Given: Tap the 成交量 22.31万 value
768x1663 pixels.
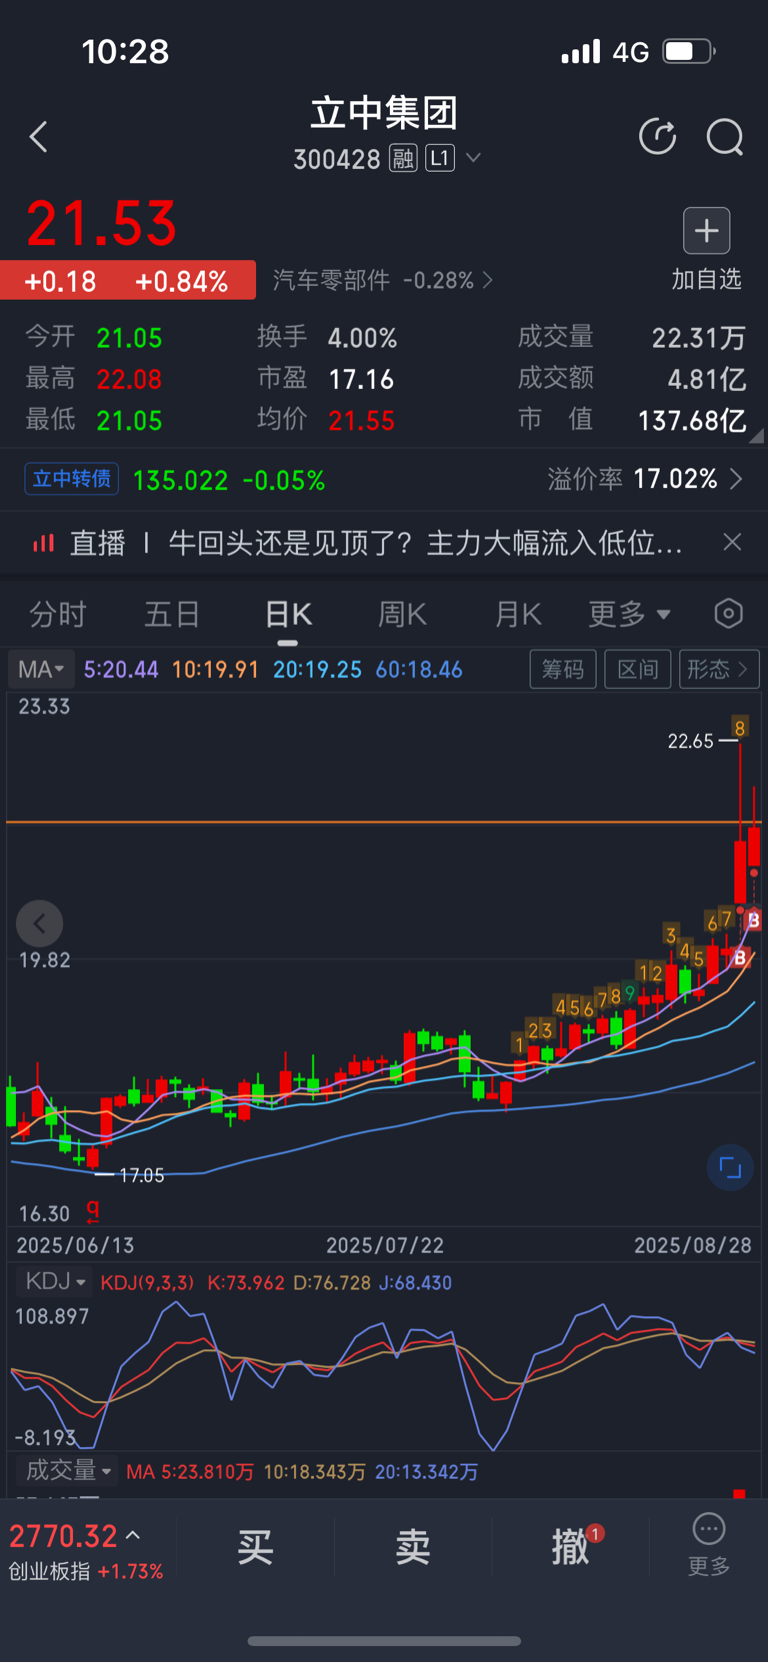Looking at the screenshot, I should tap(699, 338).
